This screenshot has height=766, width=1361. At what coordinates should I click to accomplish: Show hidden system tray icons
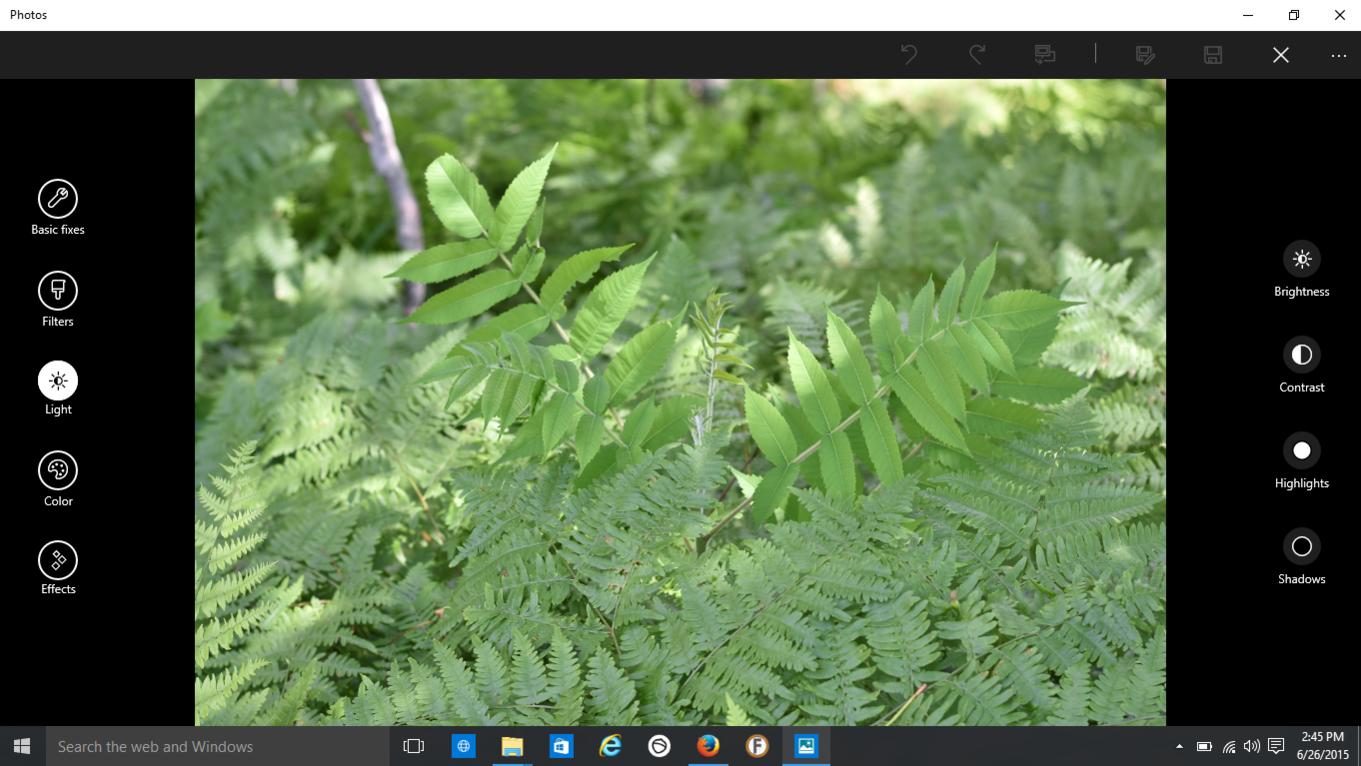point(1179,746)
